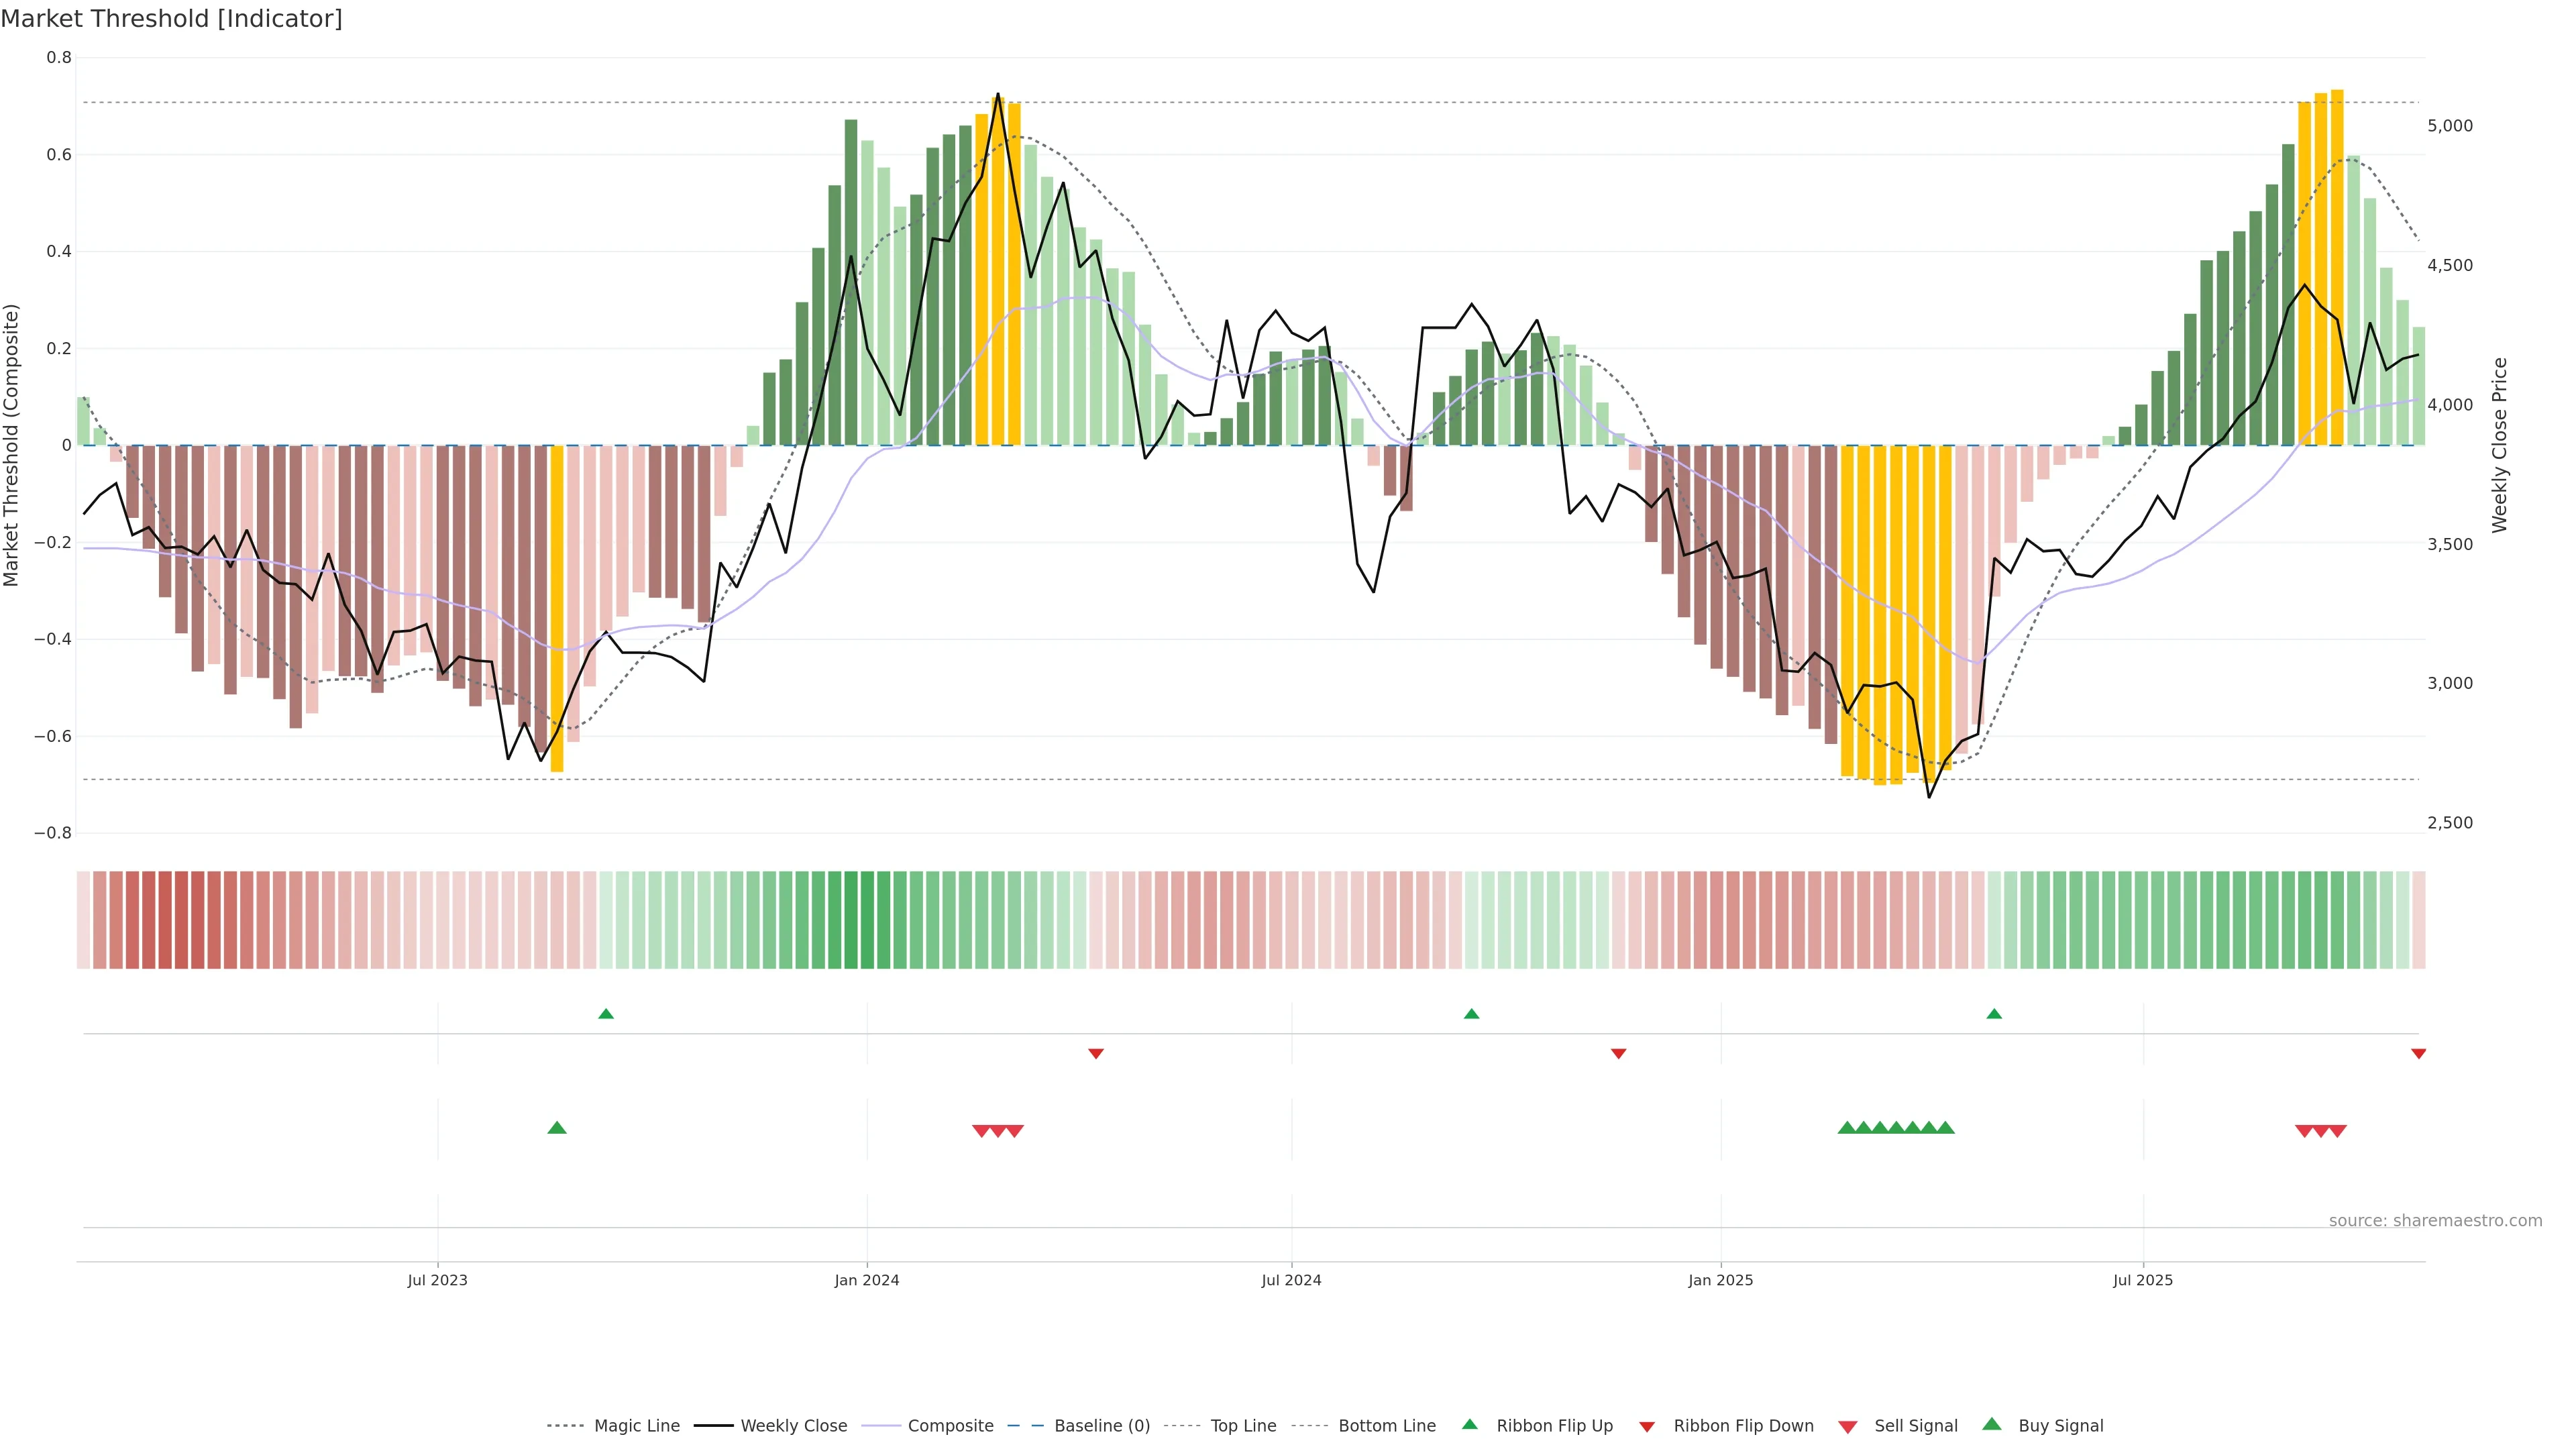Click first Ribbon Flip Up marker after Jul 2023

(606, 1014)
